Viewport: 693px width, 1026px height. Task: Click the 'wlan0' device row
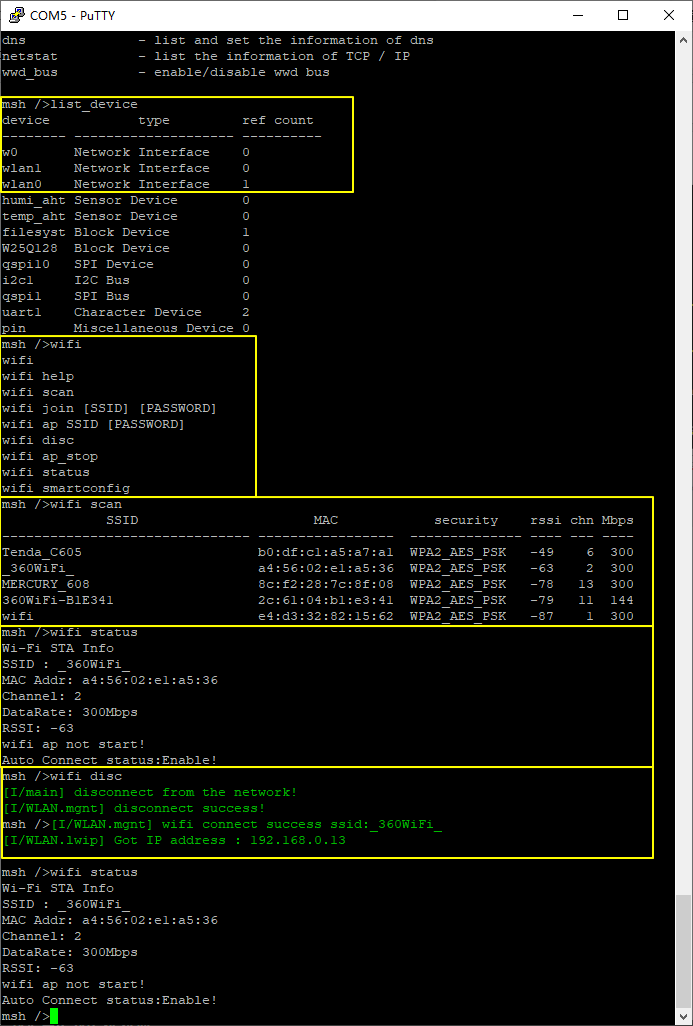(126, 185)
